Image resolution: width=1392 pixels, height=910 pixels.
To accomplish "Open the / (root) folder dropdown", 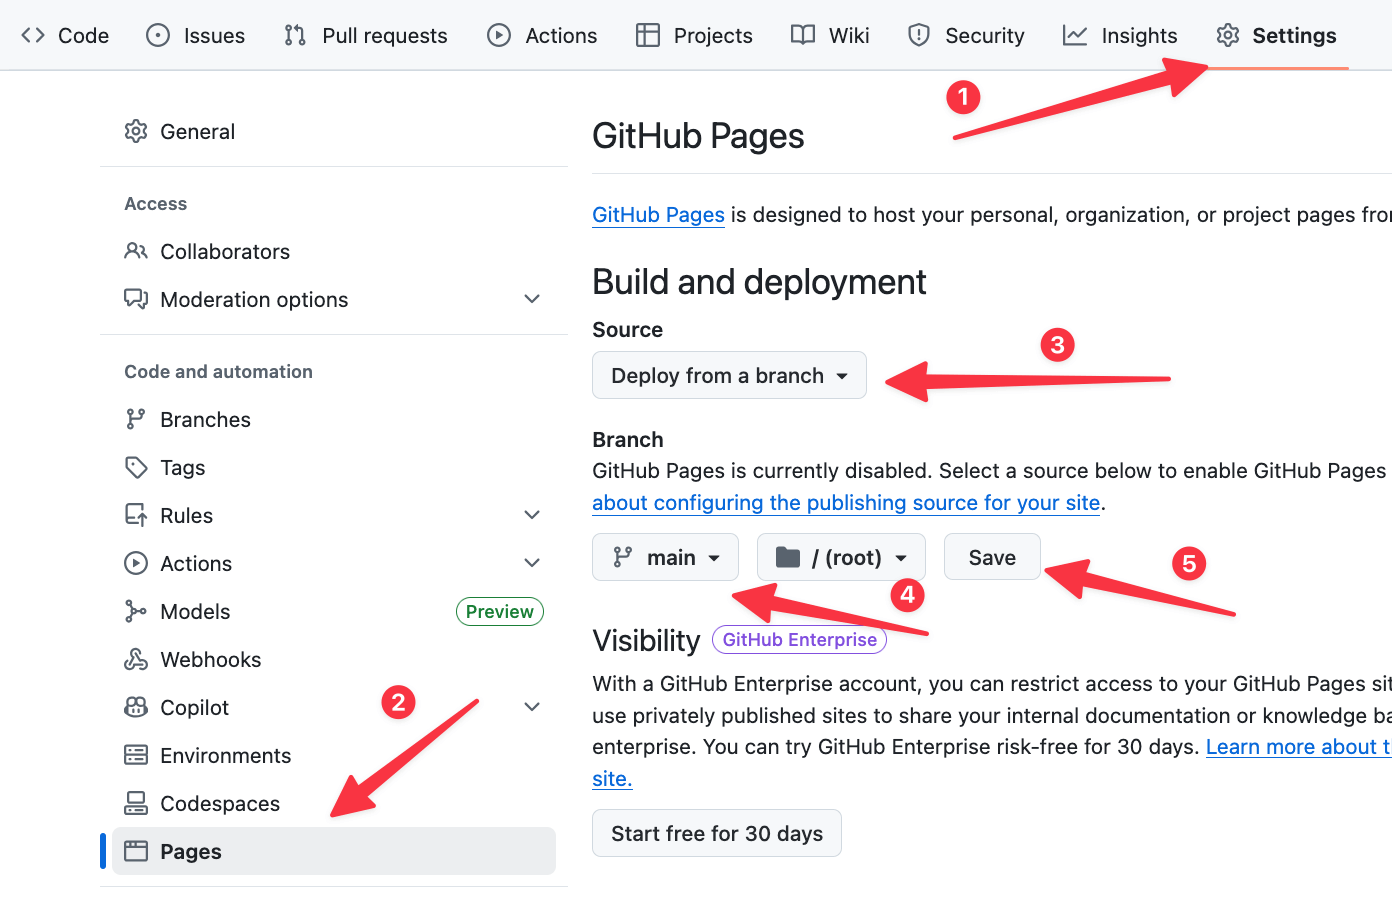I will (x=841, y=557).
